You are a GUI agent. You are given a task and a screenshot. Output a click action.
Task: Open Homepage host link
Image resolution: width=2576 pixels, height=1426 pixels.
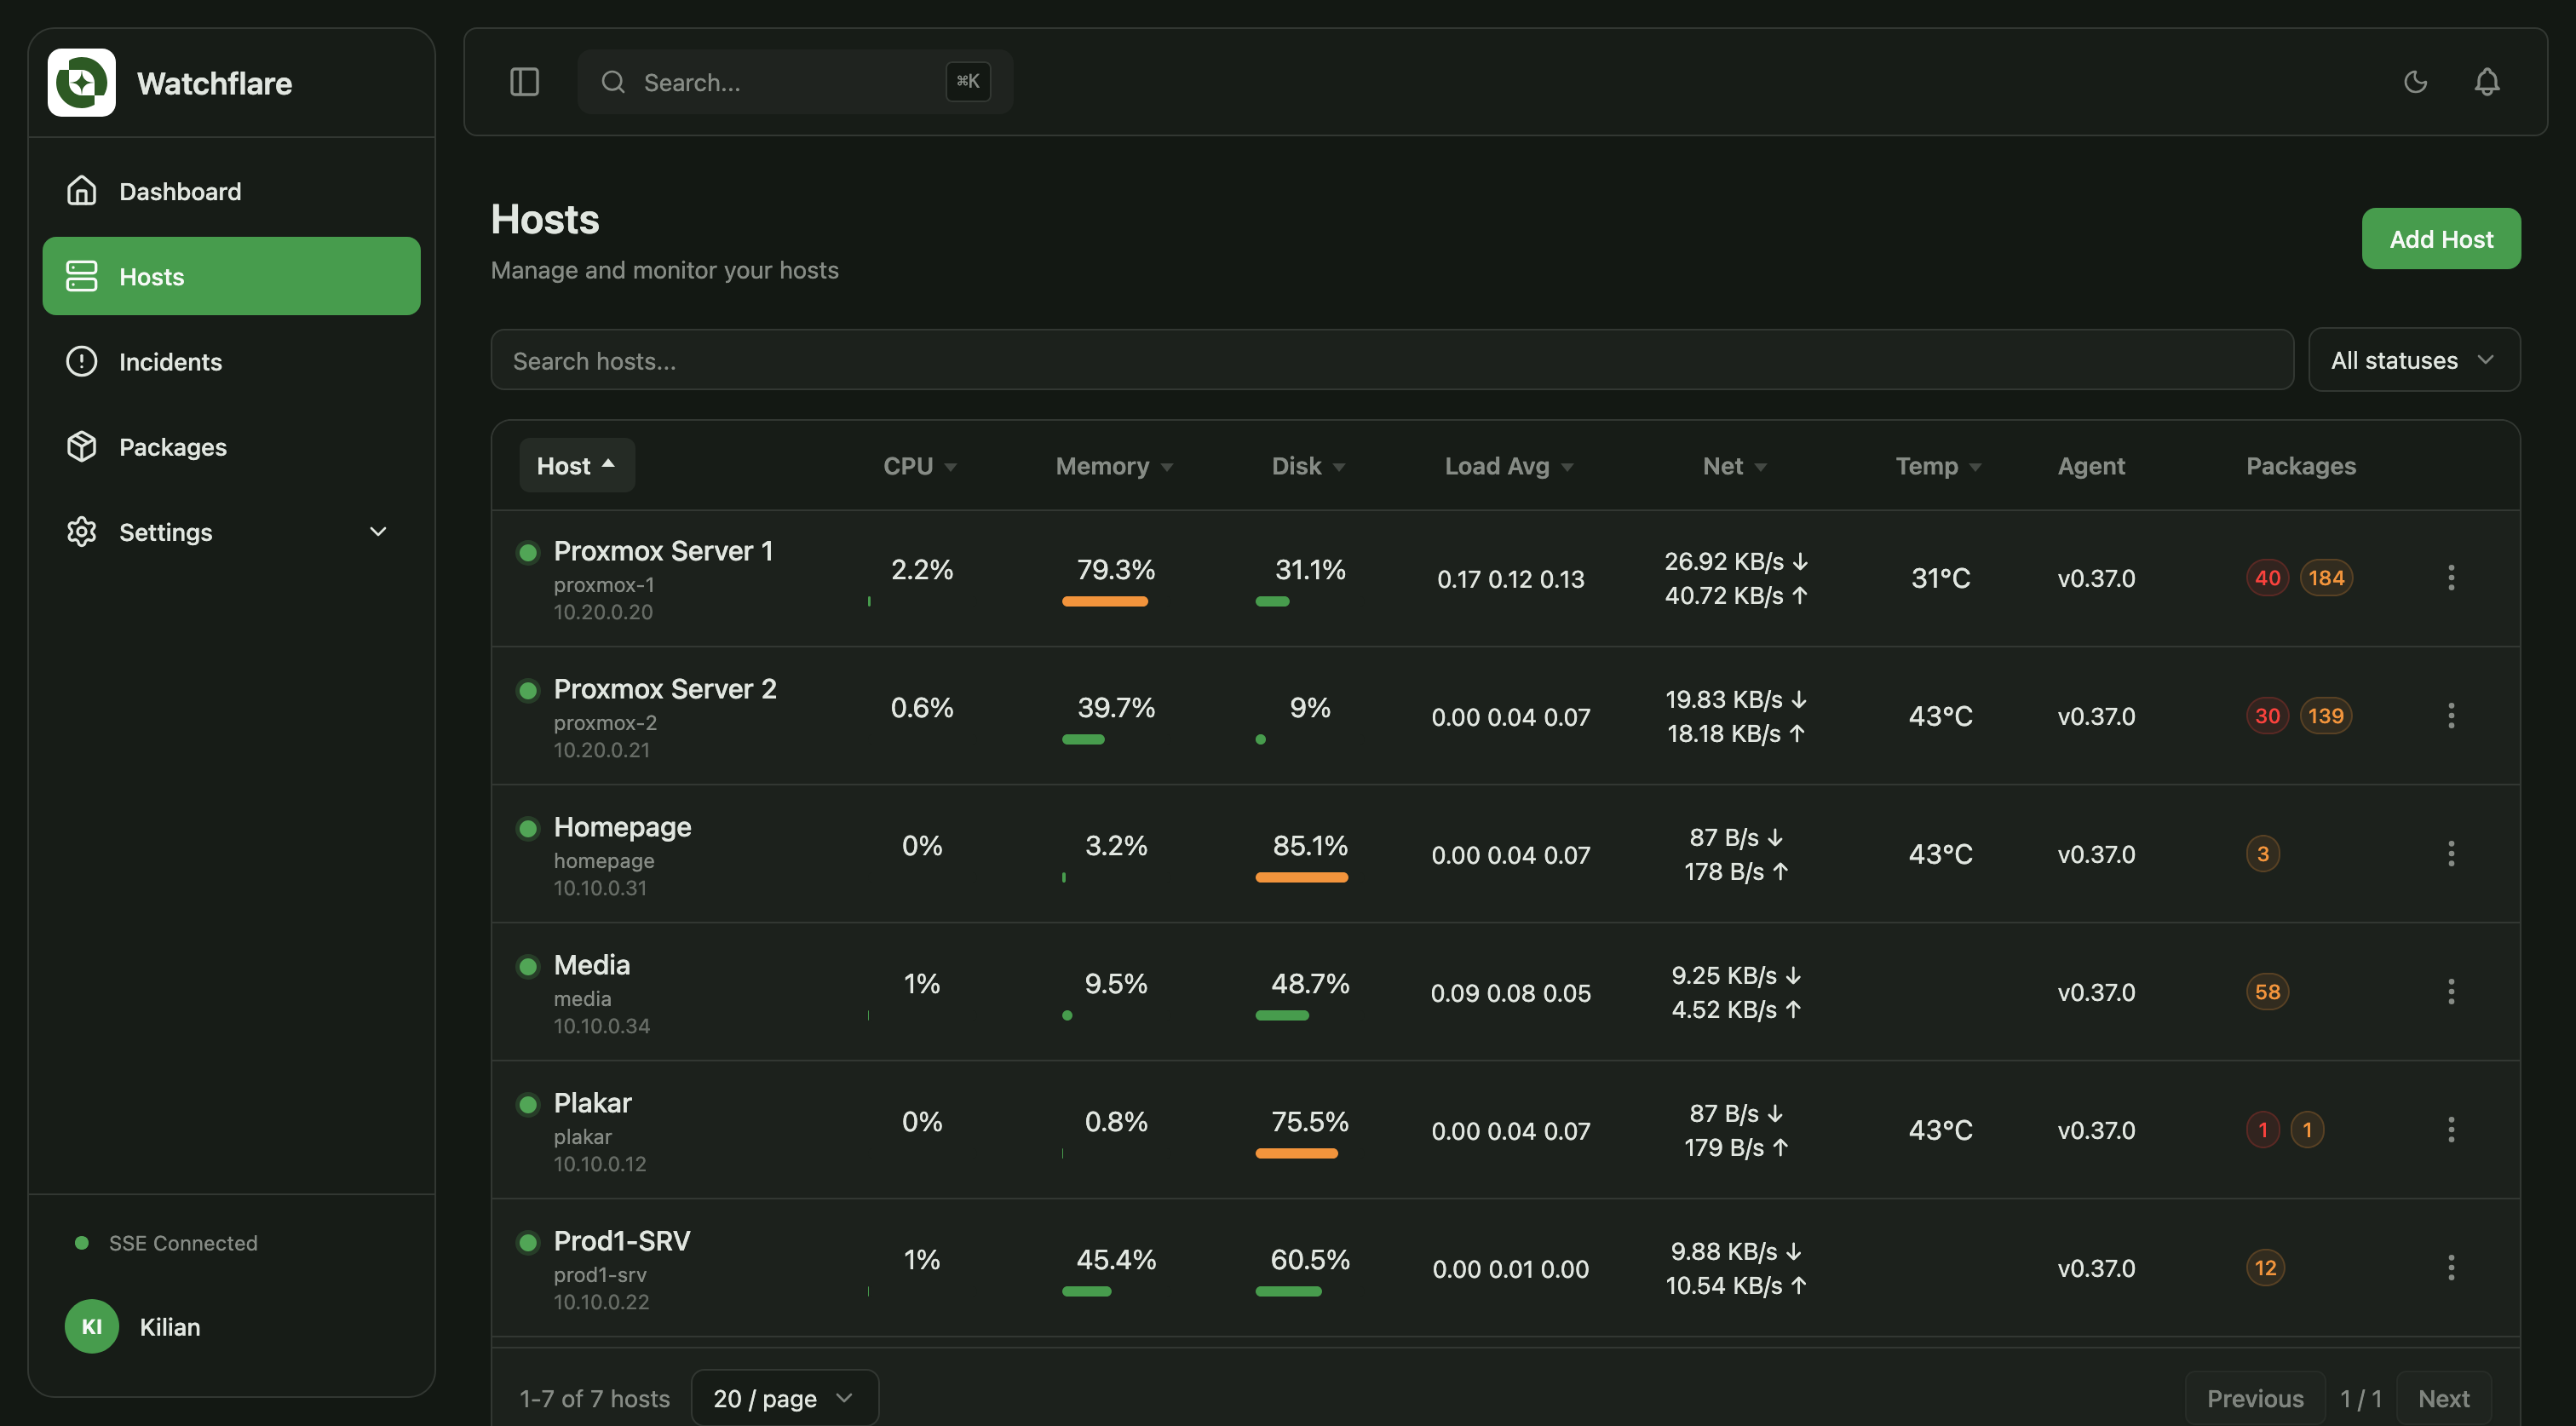coord(622,826)
